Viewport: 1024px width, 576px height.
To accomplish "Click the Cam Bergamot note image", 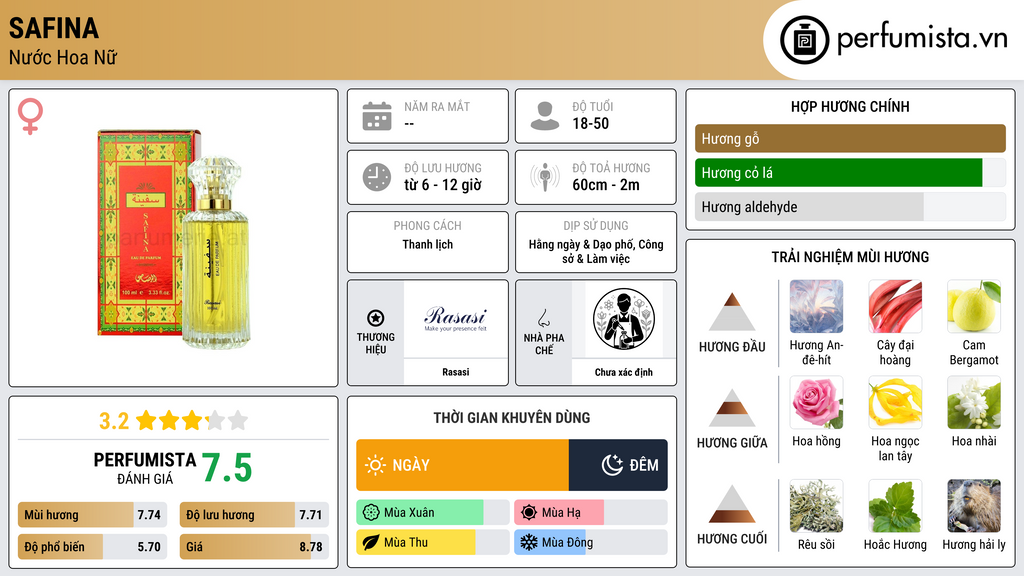I will pos(974,307).
